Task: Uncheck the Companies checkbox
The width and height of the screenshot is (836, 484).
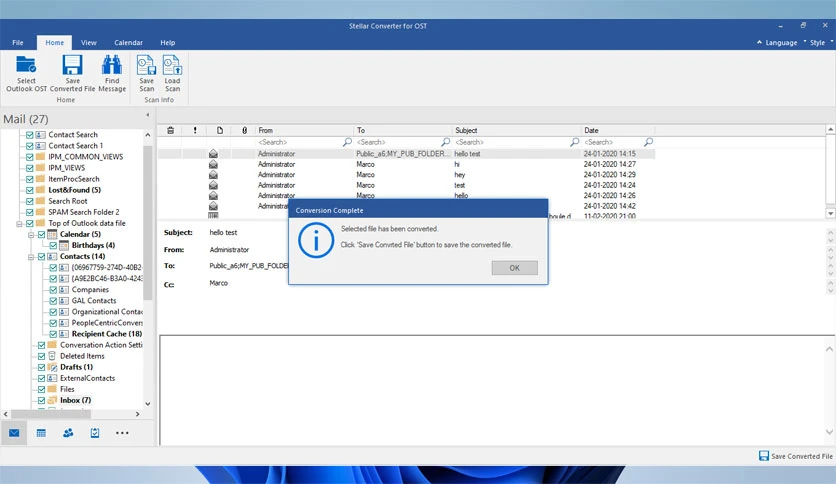Action: [x=53, y=289]
